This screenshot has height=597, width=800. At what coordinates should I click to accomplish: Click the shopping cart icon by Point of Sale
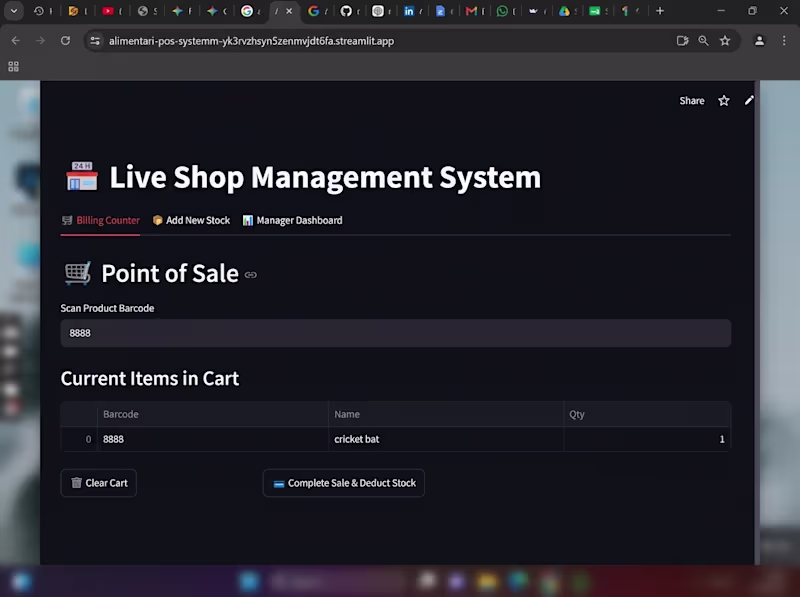[x=78, y=273]
